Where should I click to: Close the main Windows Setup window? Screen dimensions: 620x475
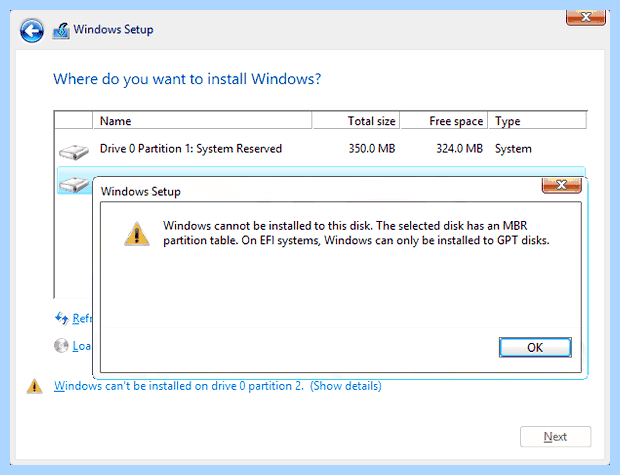point(586,17)
